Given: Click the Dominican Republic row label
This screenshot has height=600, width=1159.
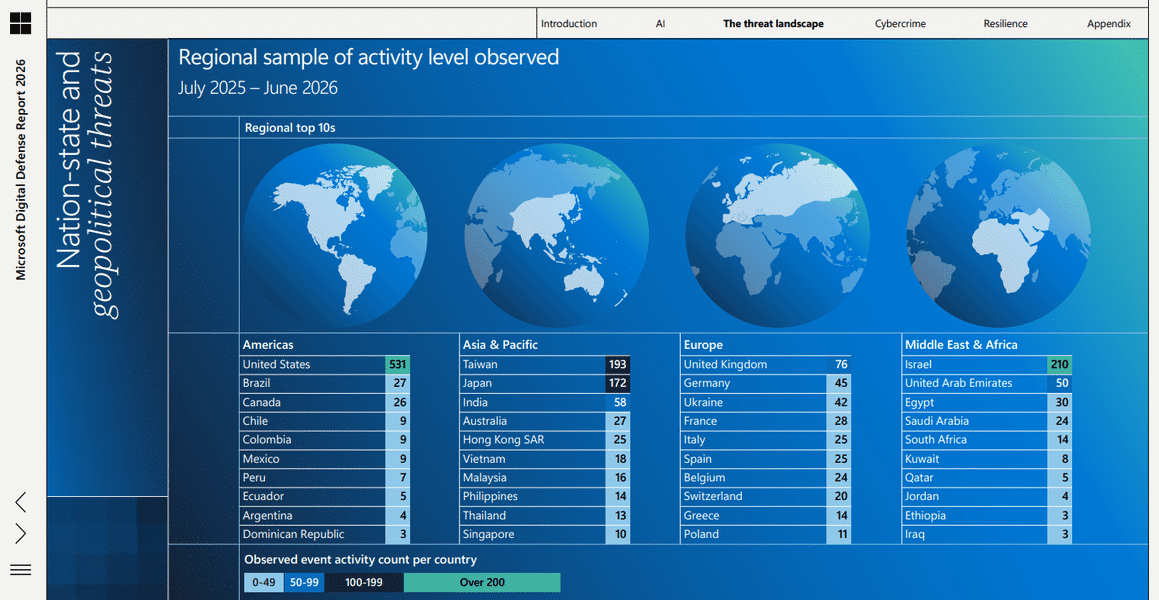Looking at the screenshot, I should (293, 534).
